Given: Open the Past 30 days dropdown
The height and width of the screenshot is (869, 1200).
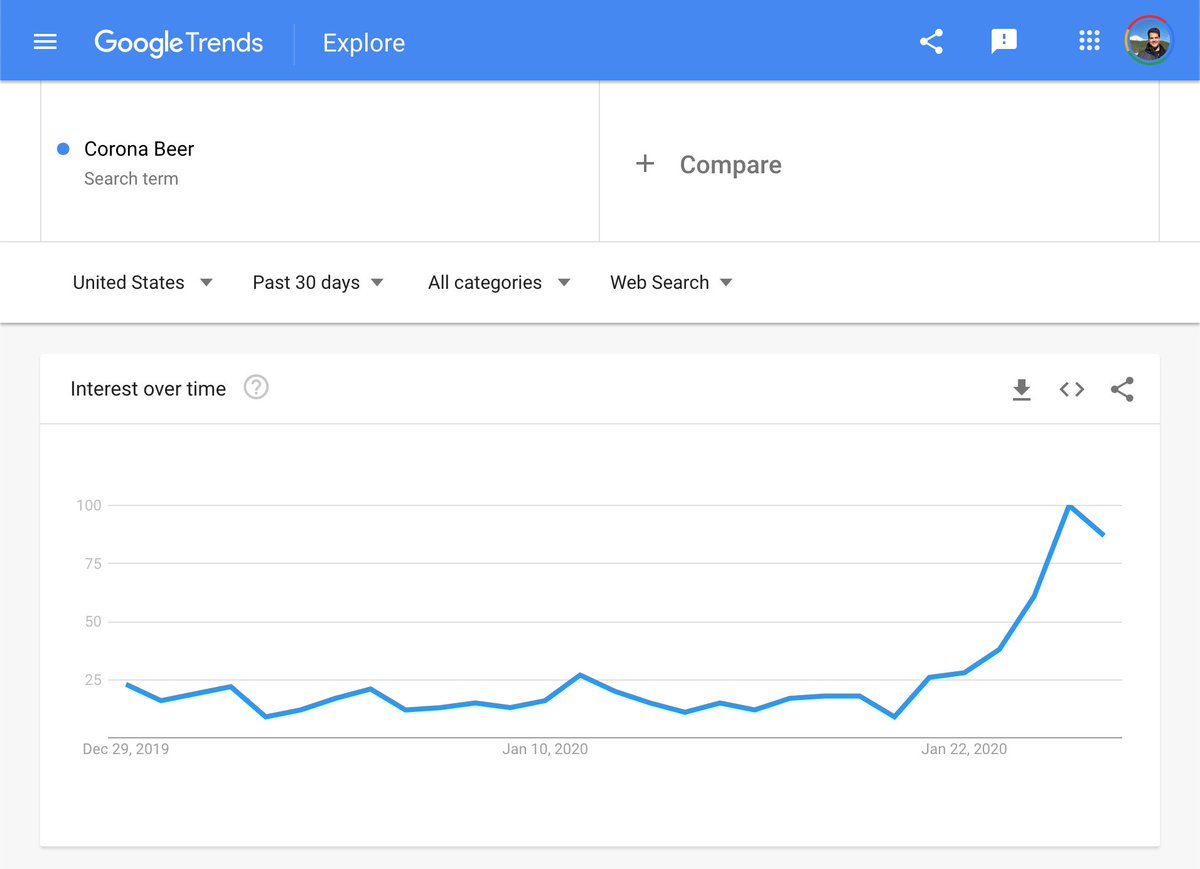Looking at the screenshot, I should pyautogui.click(x=318, y=282).
